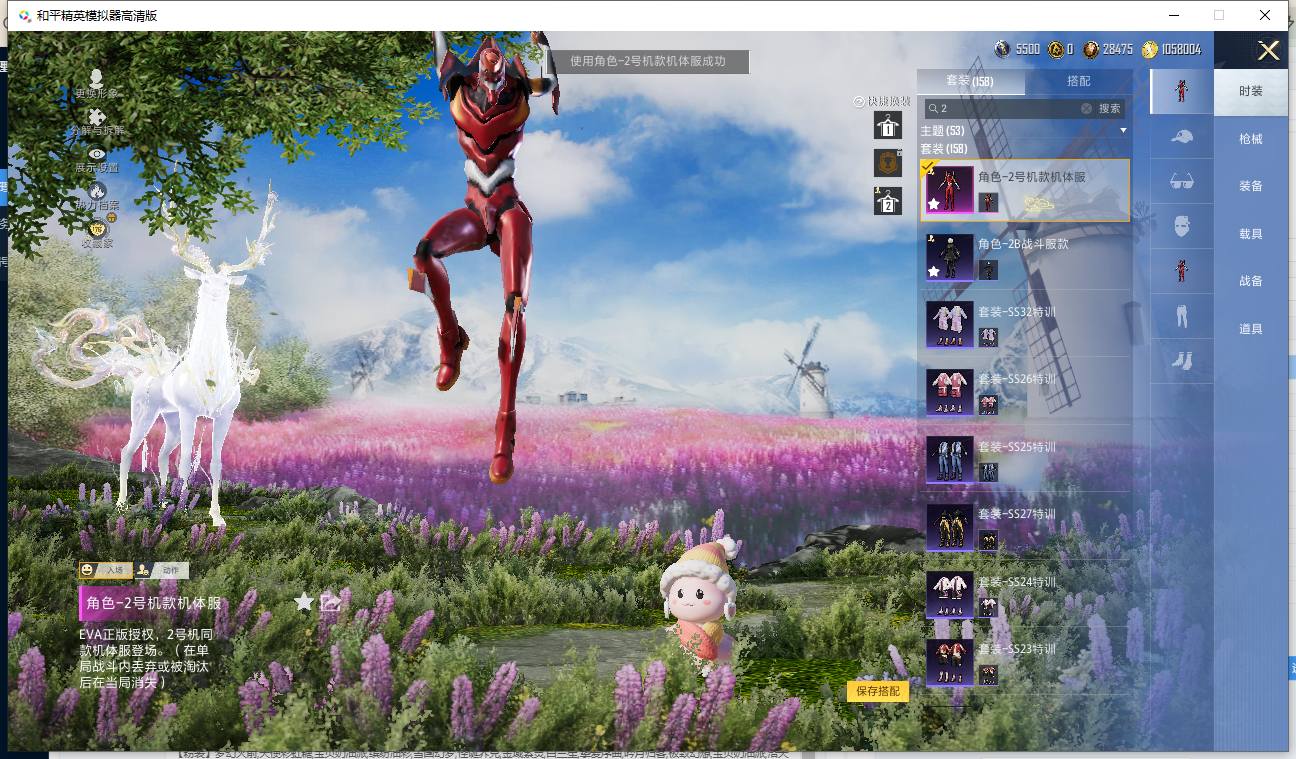Screen dimensions: 1296x759
Task: Select the 套装-SS27特训 outfit thumbnail
Action: click(x=949, y=527)
